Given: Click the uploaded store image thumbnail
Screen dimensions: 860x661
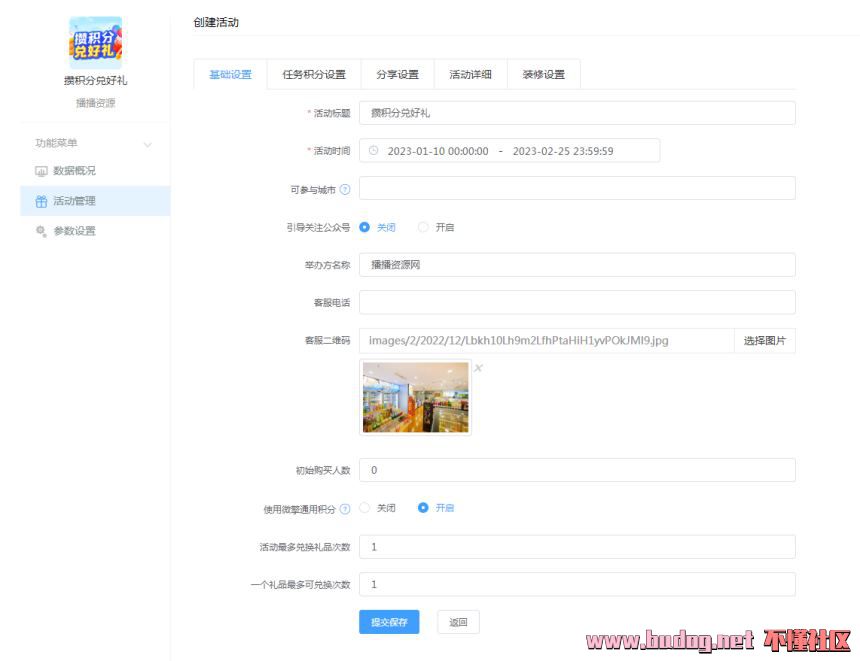Looking at the screenshot, I should [415, 397].
